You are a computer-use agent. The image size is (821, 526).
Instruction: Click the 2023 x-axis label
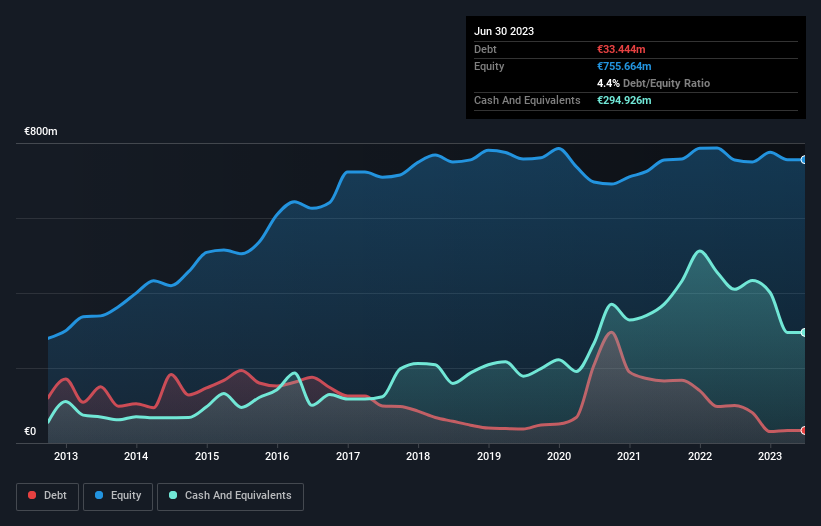tap(770, 457)
